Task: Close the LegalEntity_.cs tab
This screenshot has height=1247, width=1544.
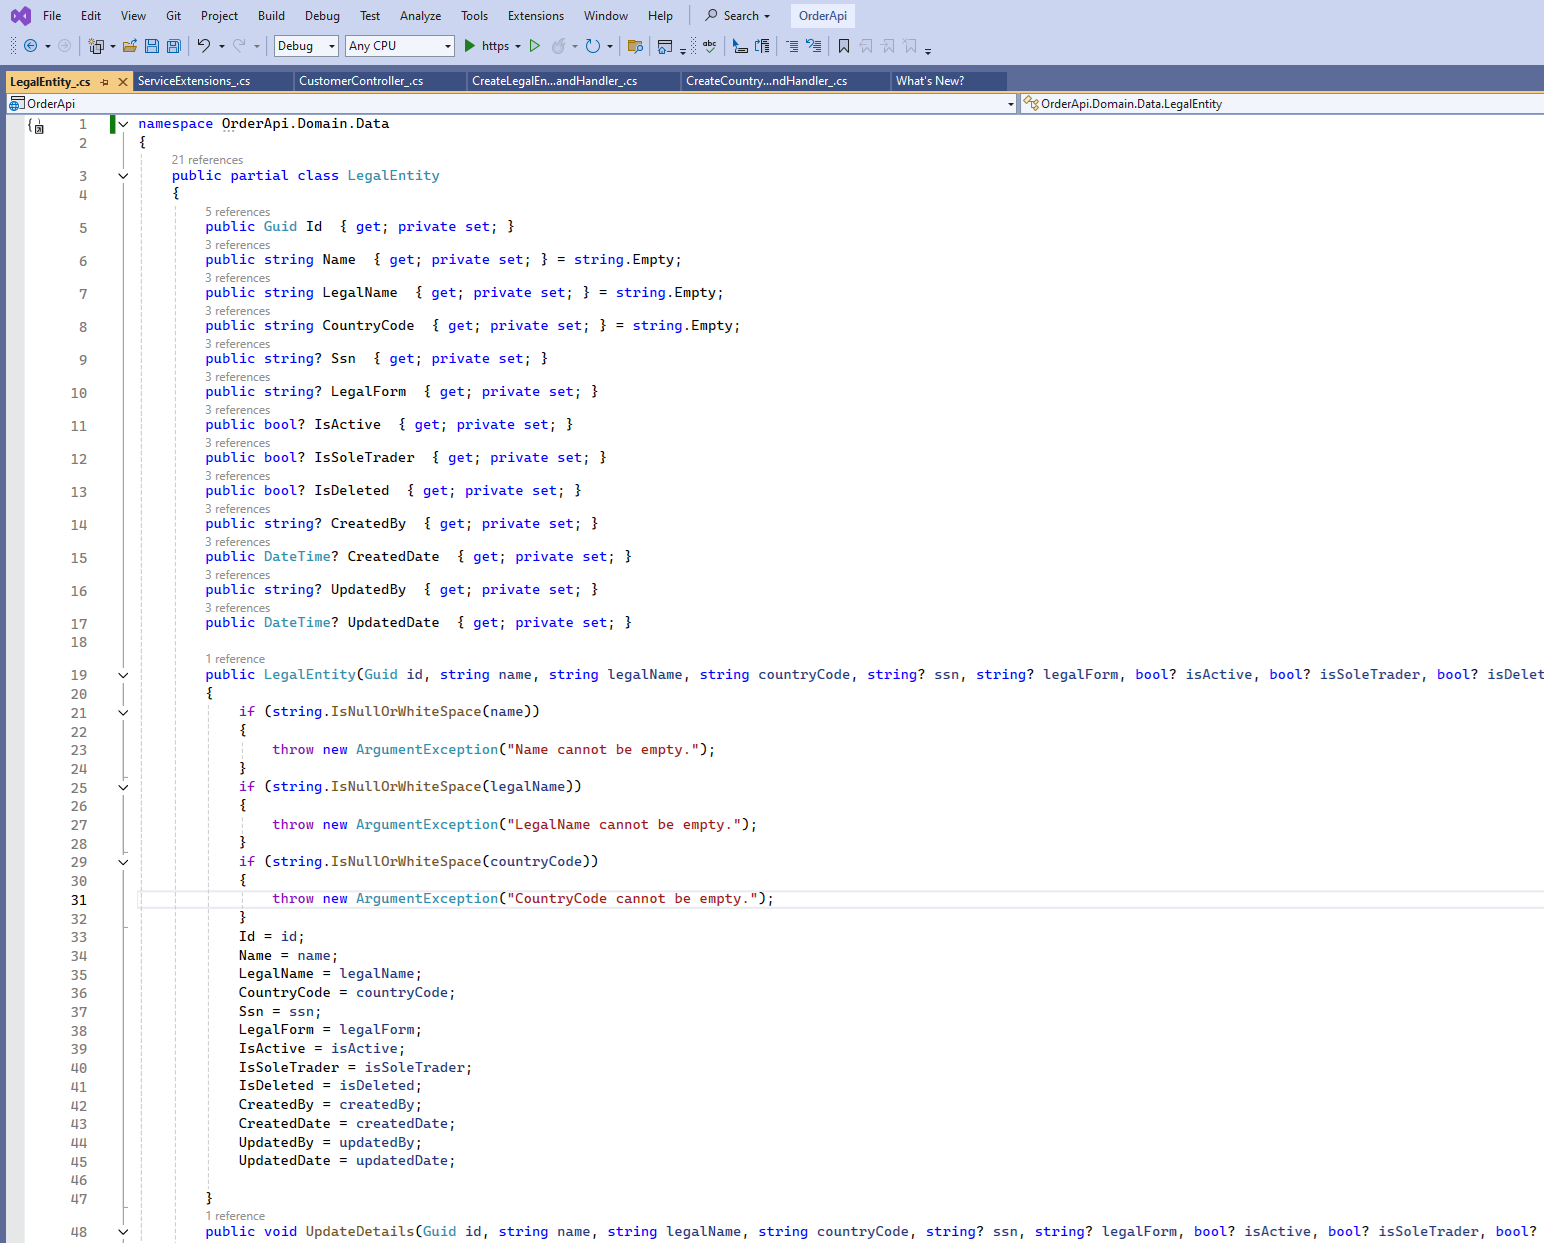Action: 123,82
